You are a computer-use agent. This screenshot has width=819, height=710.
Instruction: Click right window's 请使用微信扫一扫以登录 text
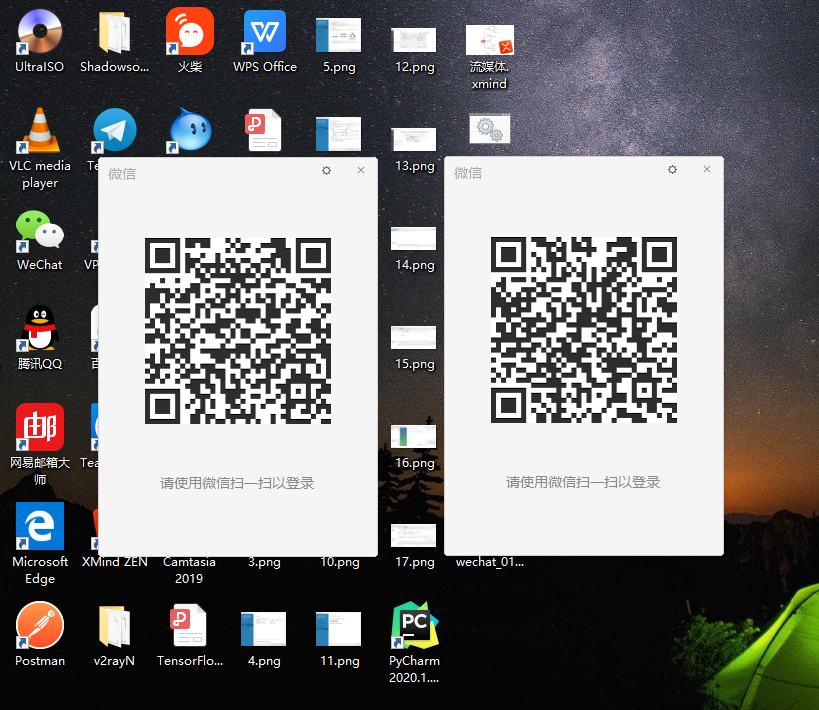tap(583, 482)
